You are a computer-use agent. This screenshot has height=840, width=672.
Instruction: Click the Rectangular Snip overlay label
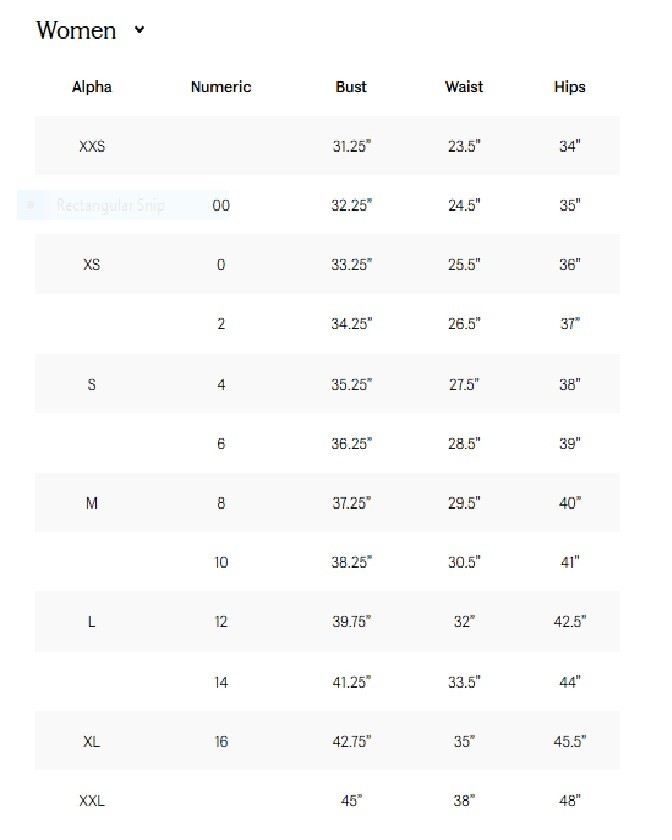point(111,205)
